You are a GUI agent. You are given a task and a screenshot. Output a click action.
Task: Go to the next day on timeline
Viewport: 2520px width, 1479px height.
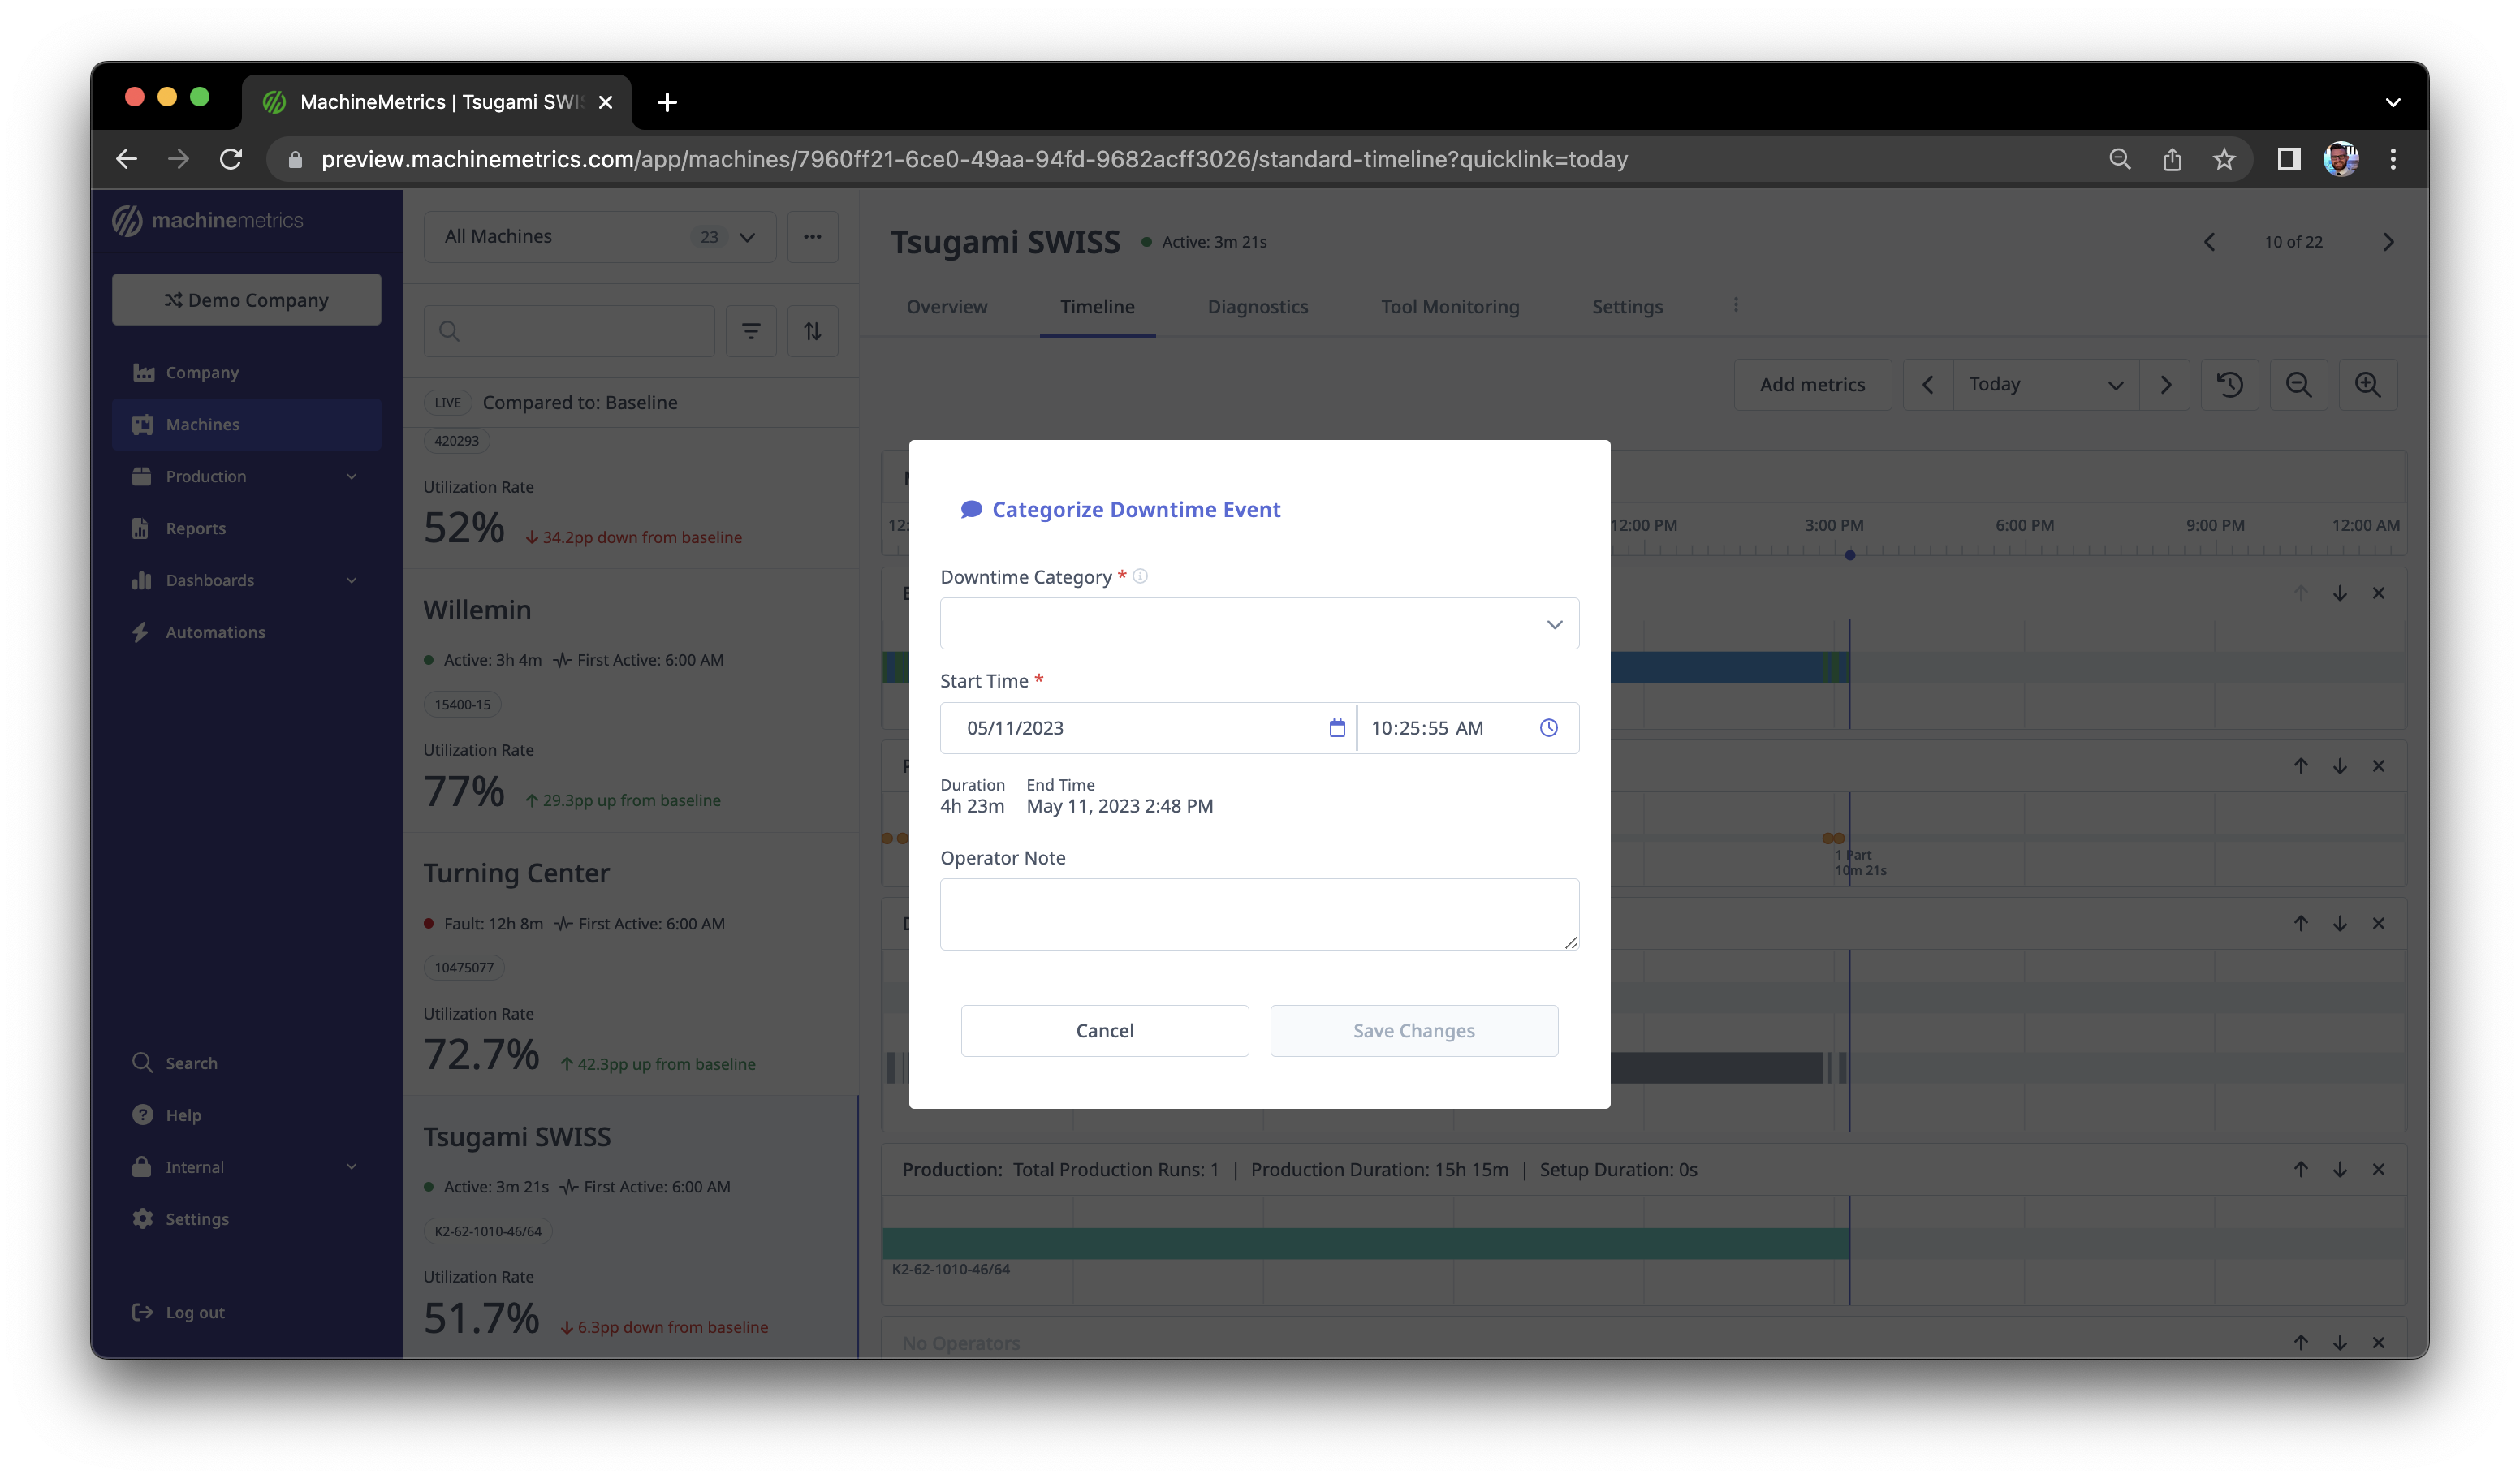(2165, 385)
